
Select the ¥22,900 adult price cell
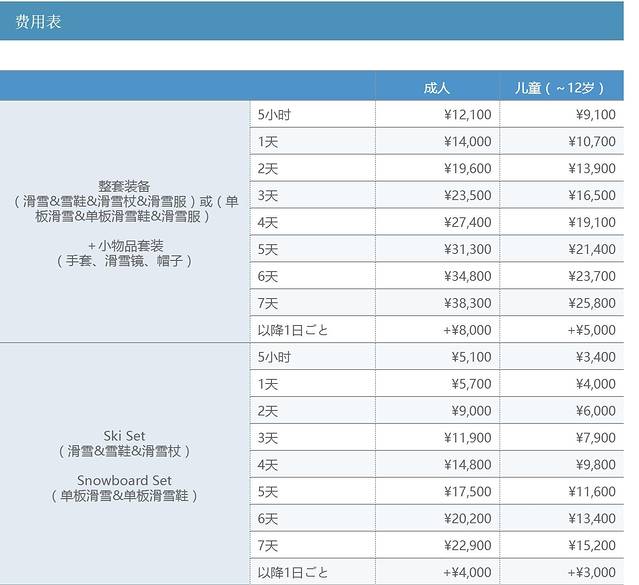point(466,546)
